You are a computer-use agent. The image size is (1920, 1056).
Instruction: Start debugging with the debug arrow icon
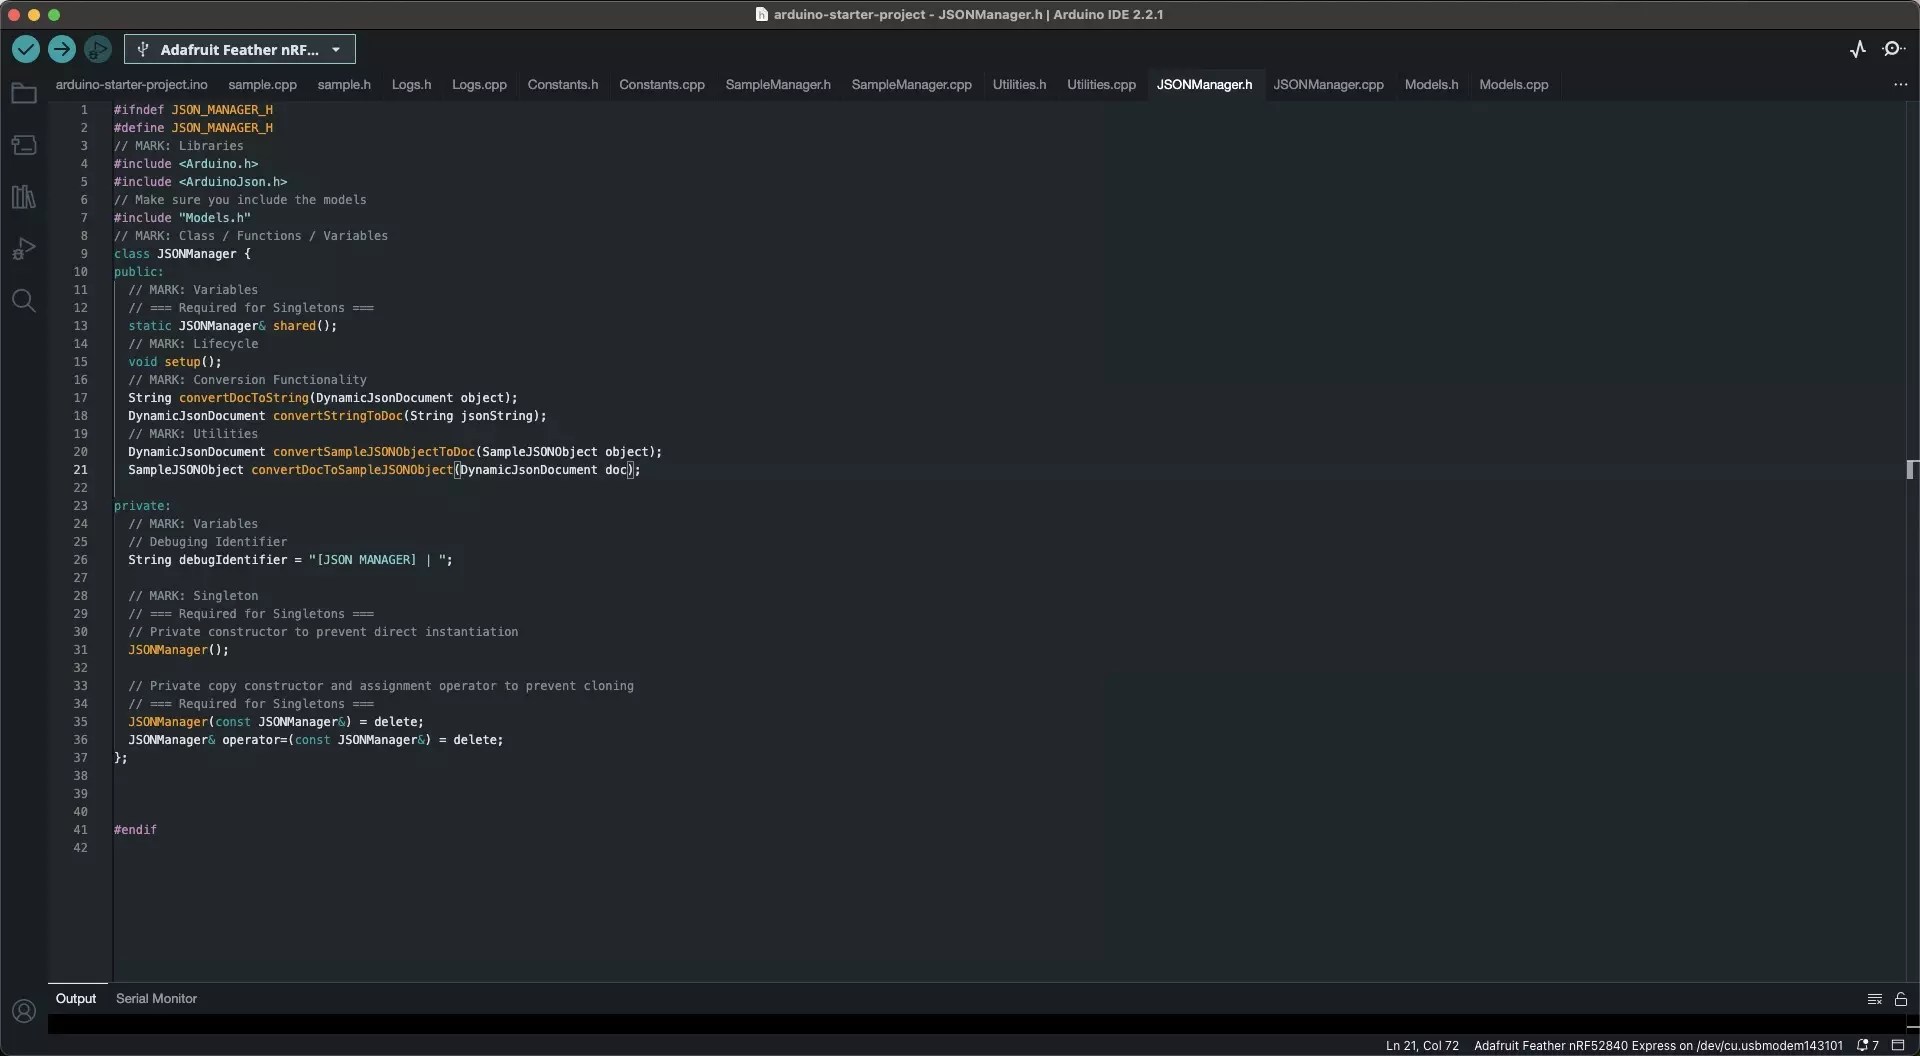97,49
